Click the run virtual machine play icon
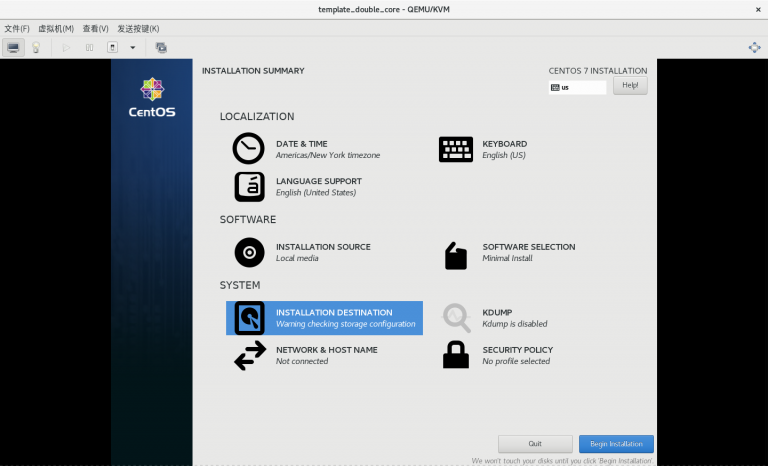 66,48
